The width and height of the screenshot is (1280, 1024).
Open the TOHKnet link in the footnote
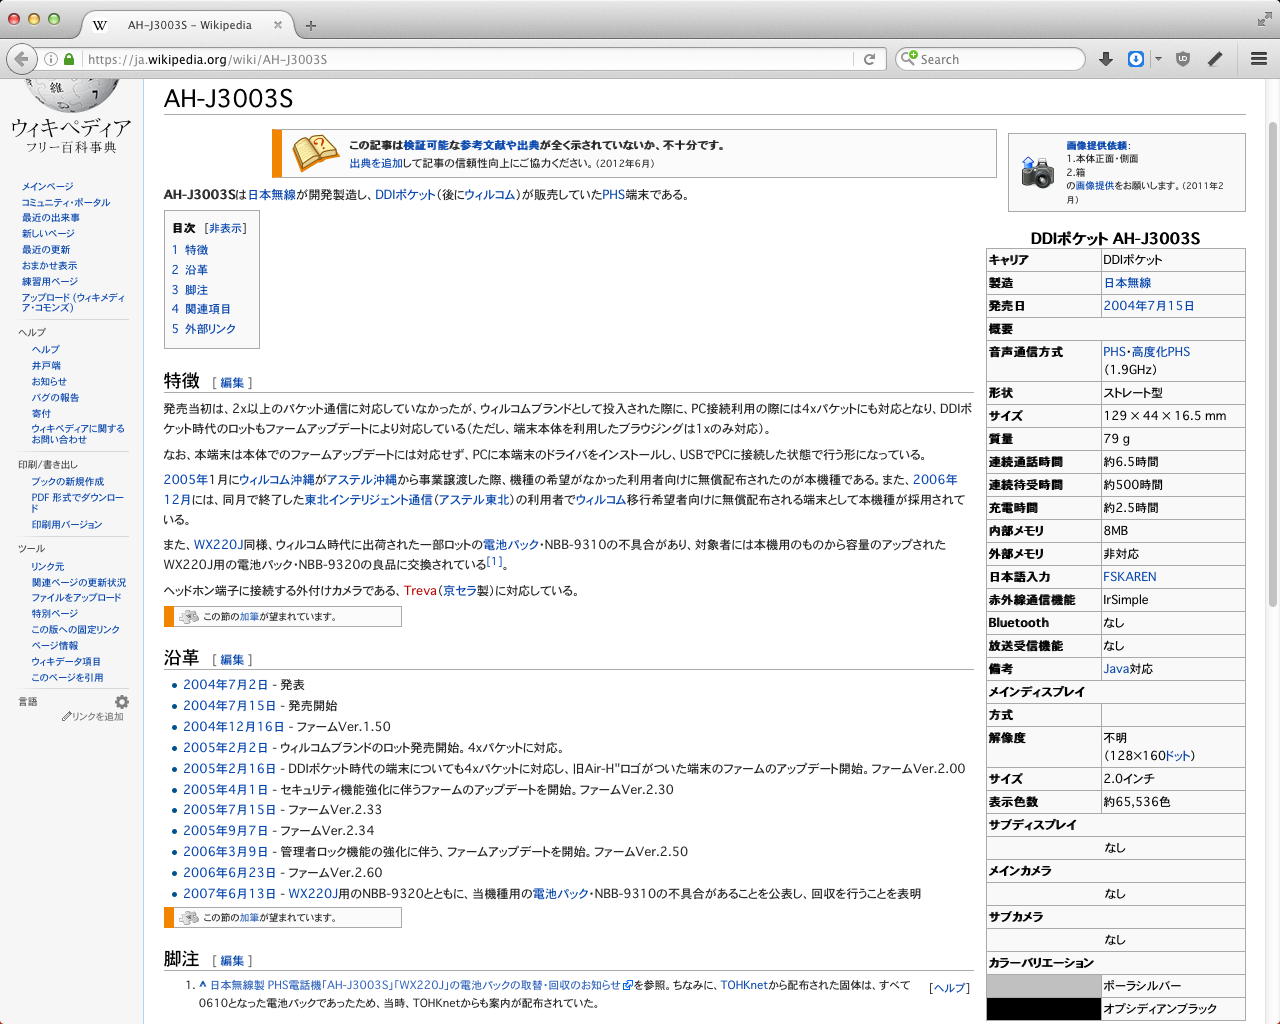point(744,985)
